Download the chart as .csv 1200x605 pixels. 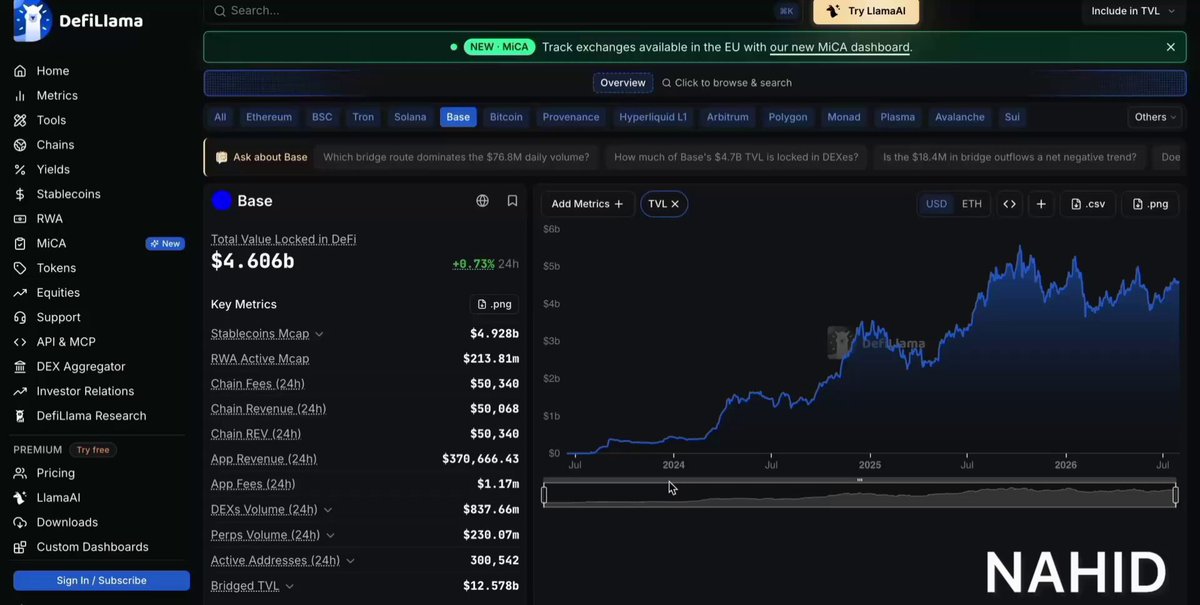coord(1087,204)
